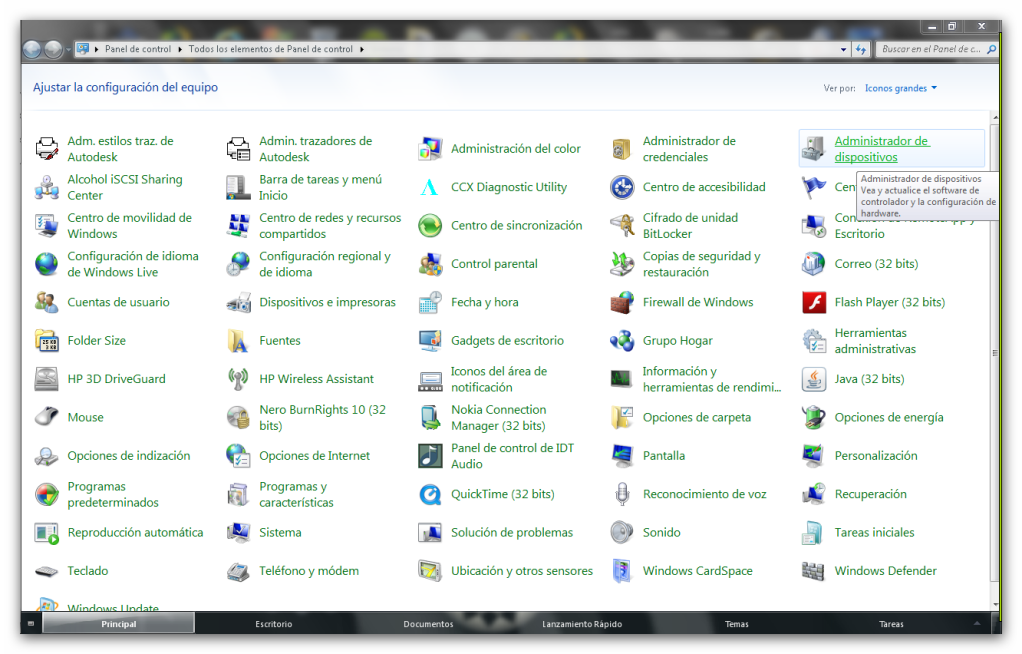This screenshot has height=654, width=1022.
Task: Click the HP Wireless Assistant icon
Action: tap(239, 379)
